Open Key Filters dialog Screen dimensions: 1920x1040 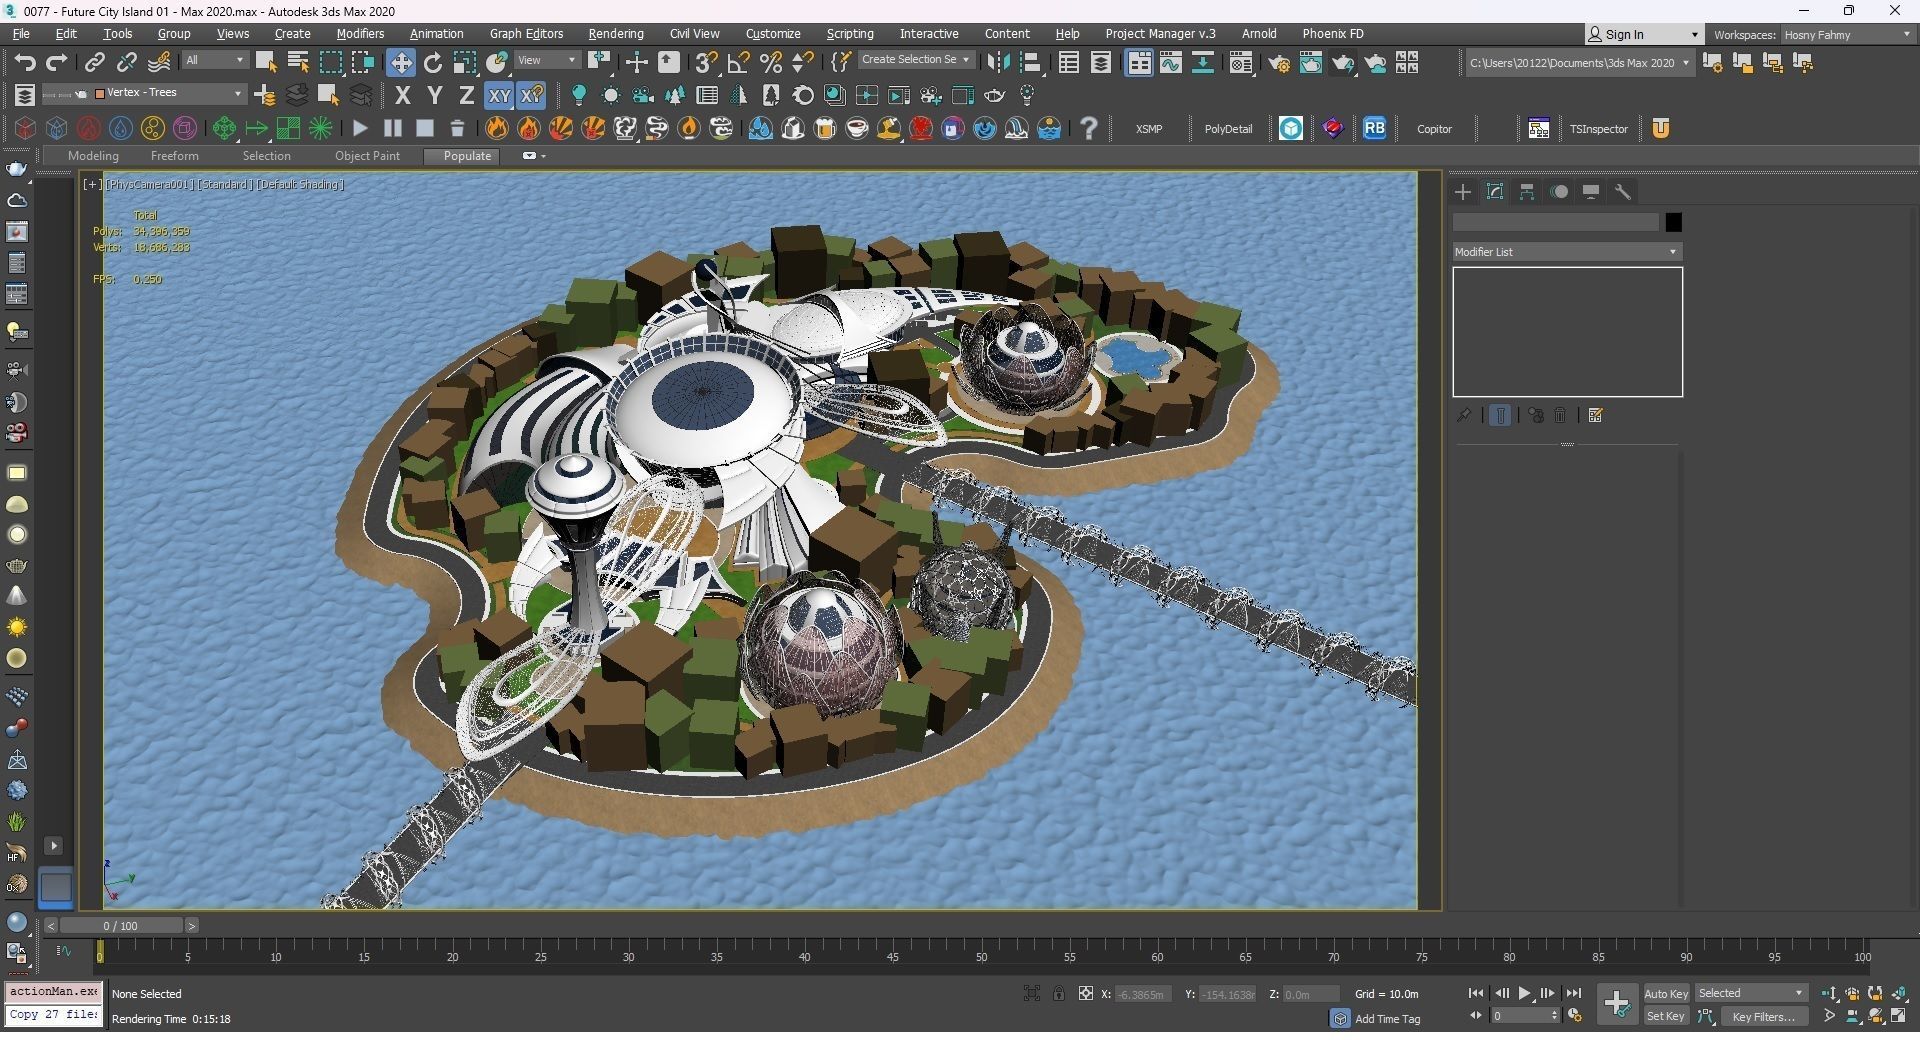[x=1763, y=1017]
